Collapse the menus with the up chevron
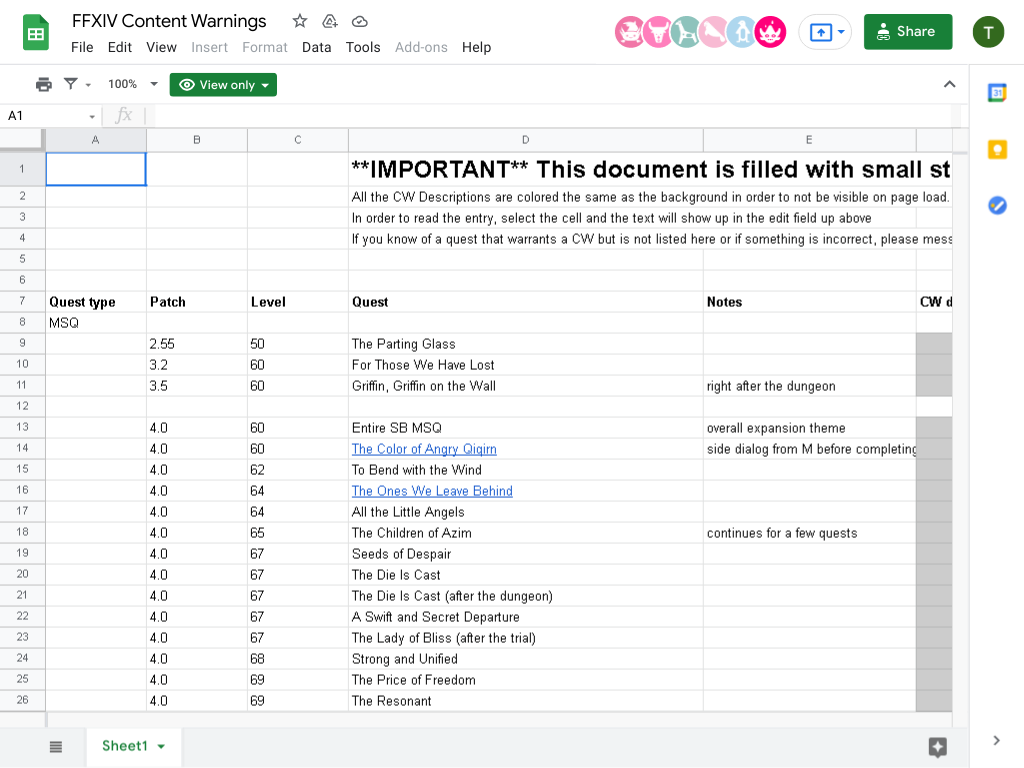 (x=950, y=84)
